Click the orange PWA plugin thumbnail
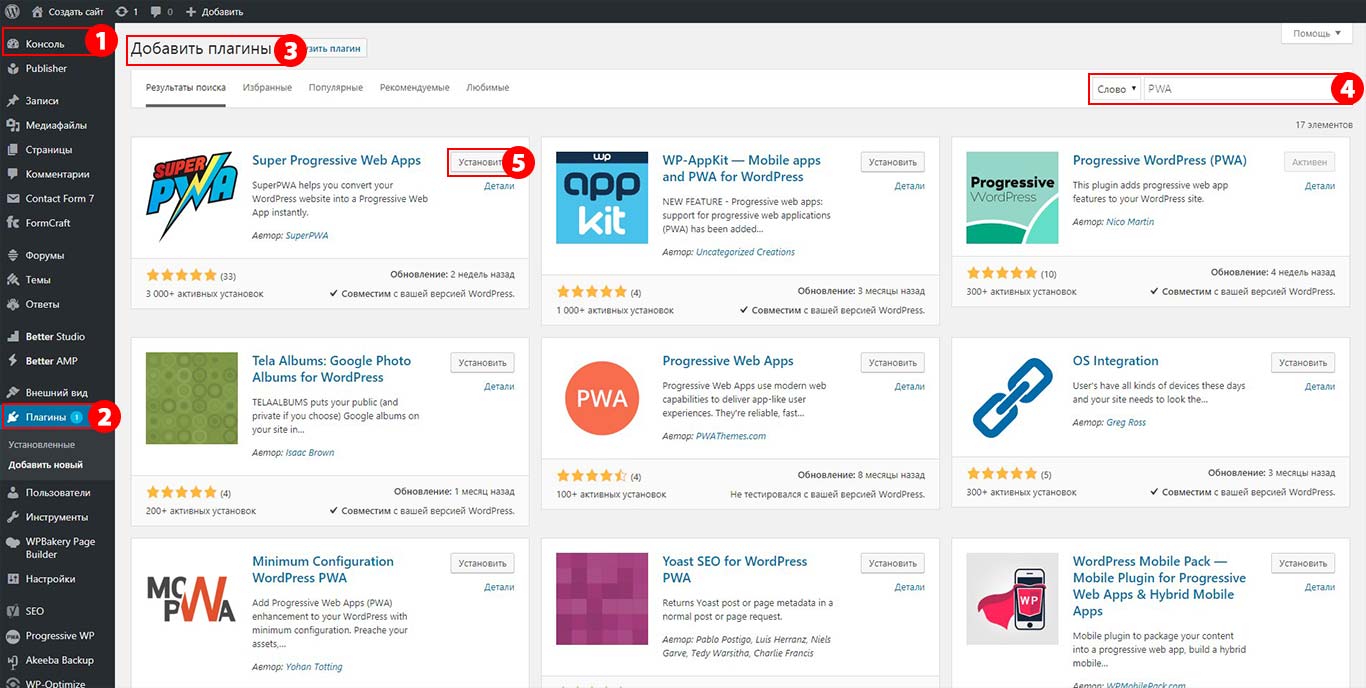The image size is (1366, 688). pos(602,399)
